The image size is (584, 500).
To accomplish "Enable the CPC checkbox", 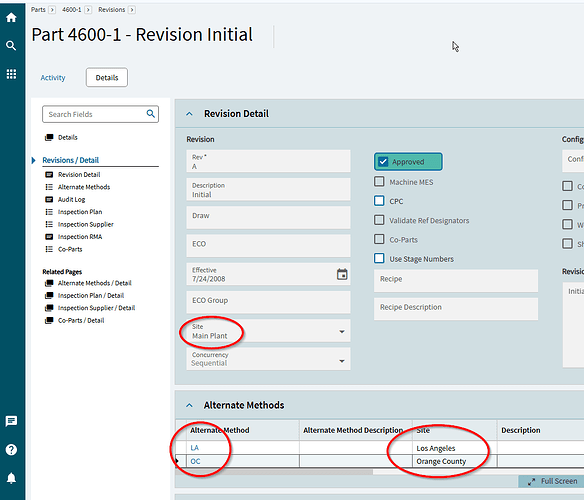I will pyautogui.click(x=379, y=201).
